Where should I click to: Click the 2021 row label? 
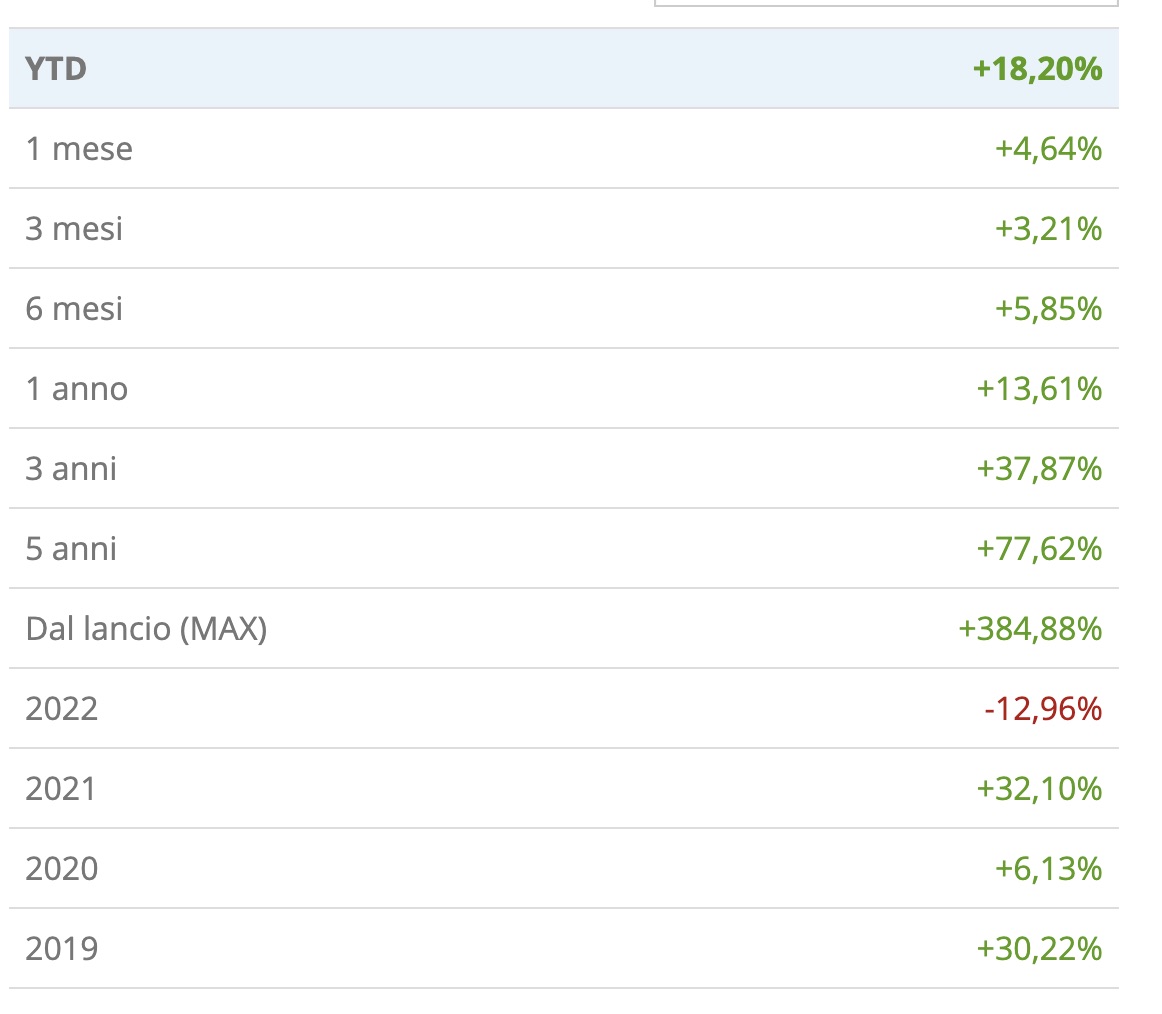point(62,789)
